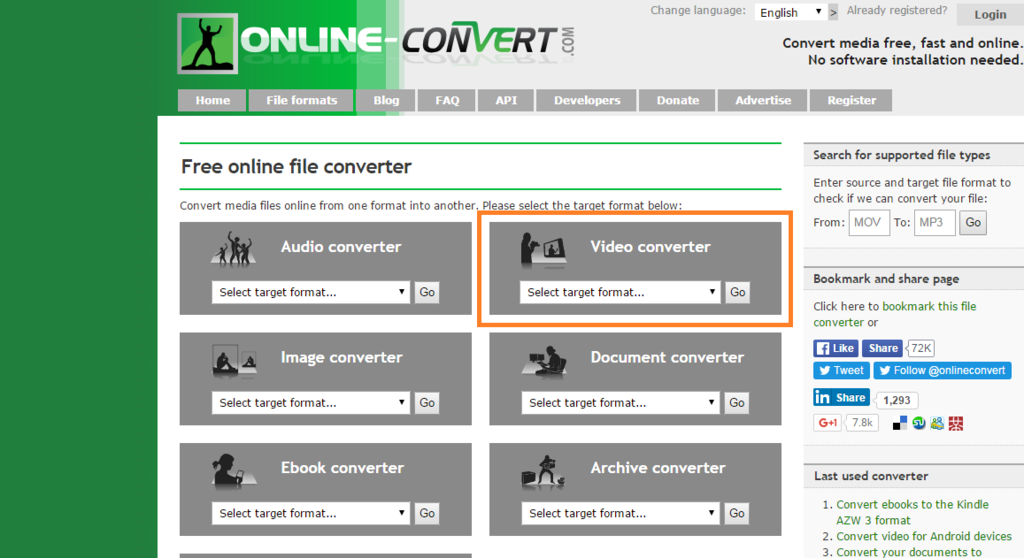Screen dimensions: 1024x558
Task: Click the Login button
Action: click(x=990, y=14)
